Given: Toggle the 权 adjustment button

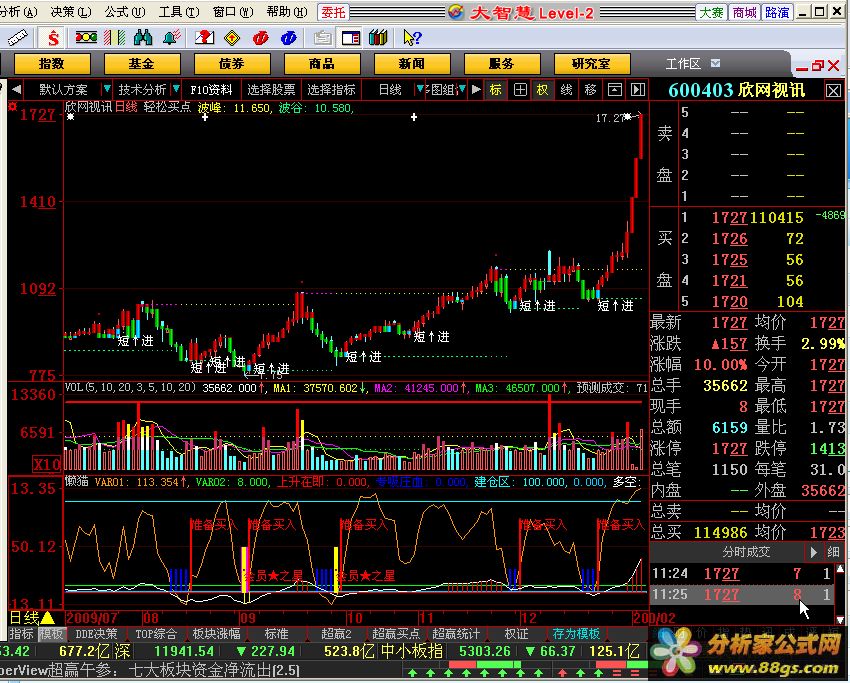Looking at the screenshot, I should pyautogui.click(x=543, y=89).
